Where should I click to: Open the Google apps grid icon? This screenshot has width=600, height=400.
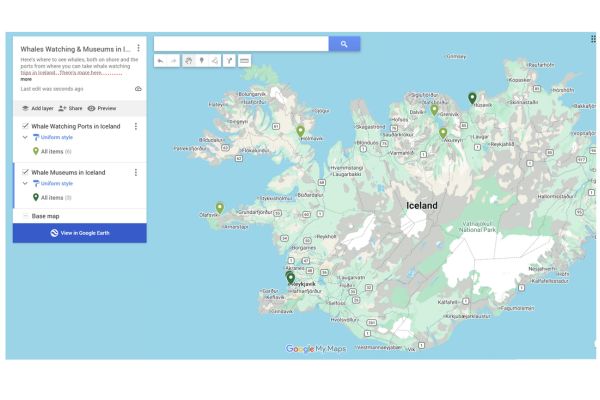[593, 39]
